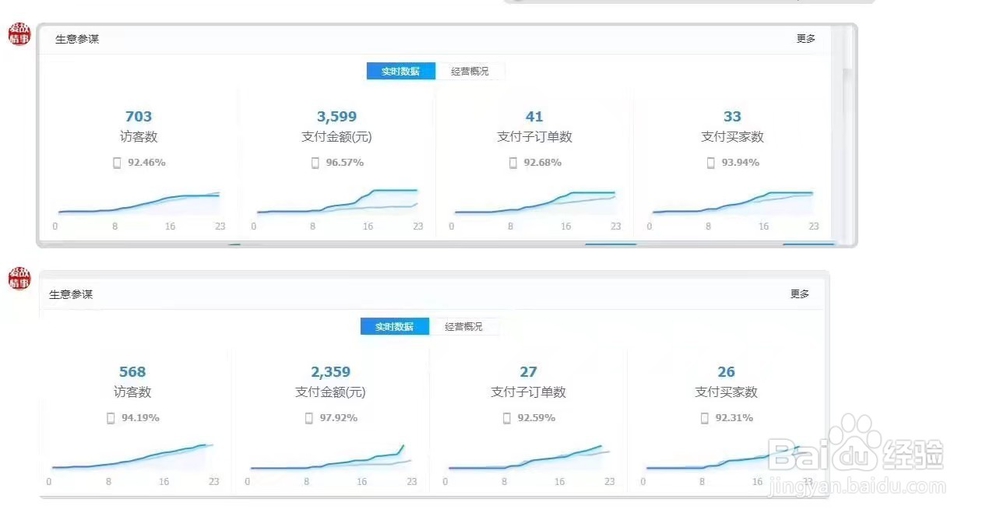Click mobile icon beside 93.94%

(x=710, y=163)
